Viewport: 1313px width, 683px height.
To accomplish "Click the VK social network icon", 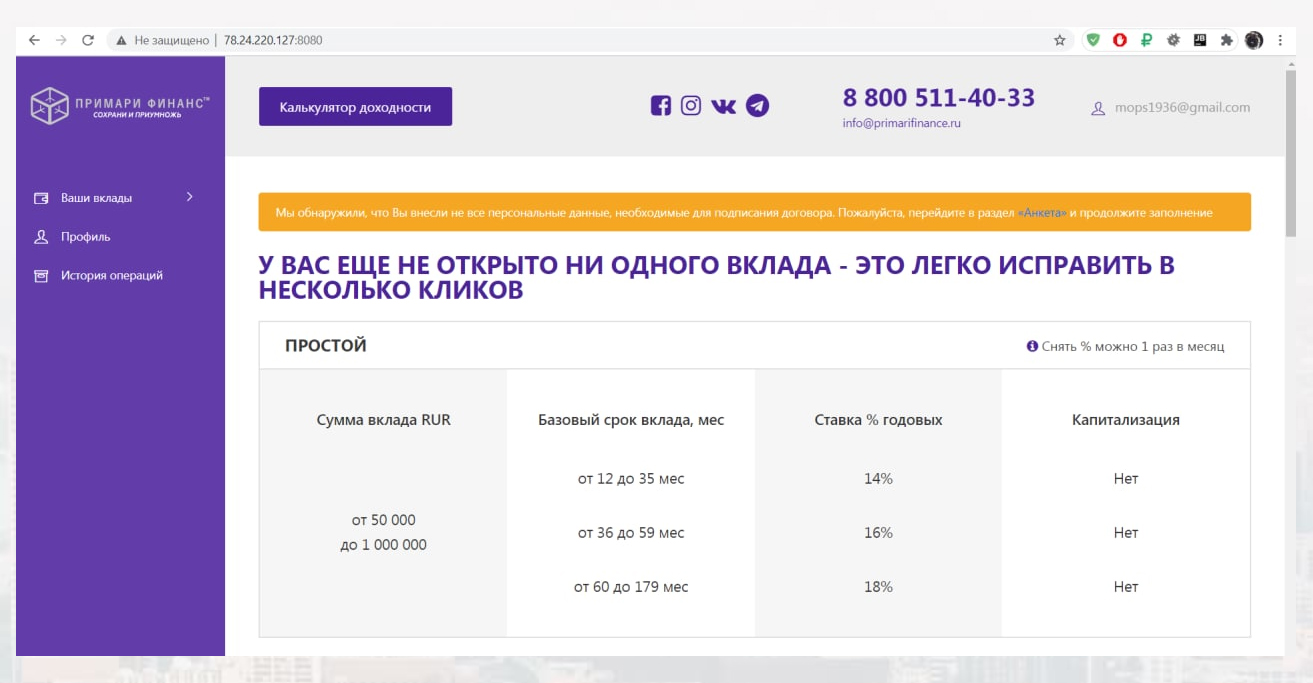I will (x=723, y=106).
